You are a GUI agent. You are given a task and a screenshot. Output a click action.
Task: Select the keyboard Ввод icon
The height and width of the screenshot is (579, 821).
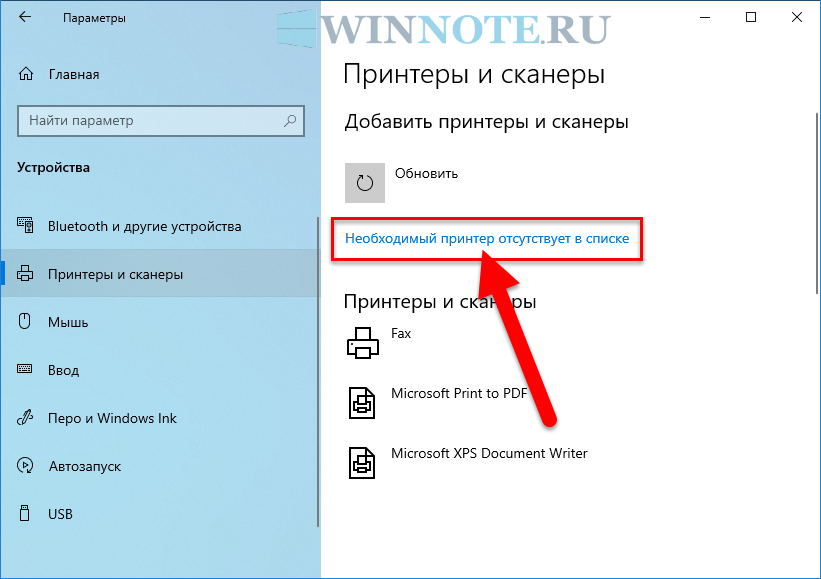point(25,369)
